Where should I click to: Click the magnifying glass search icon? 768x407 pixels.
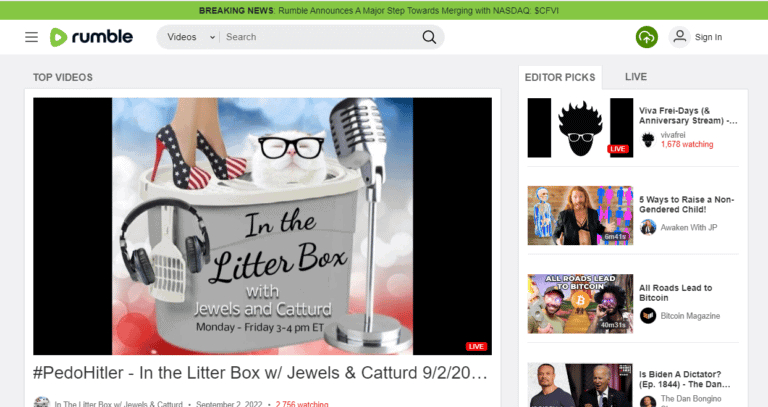click(429, 37)
